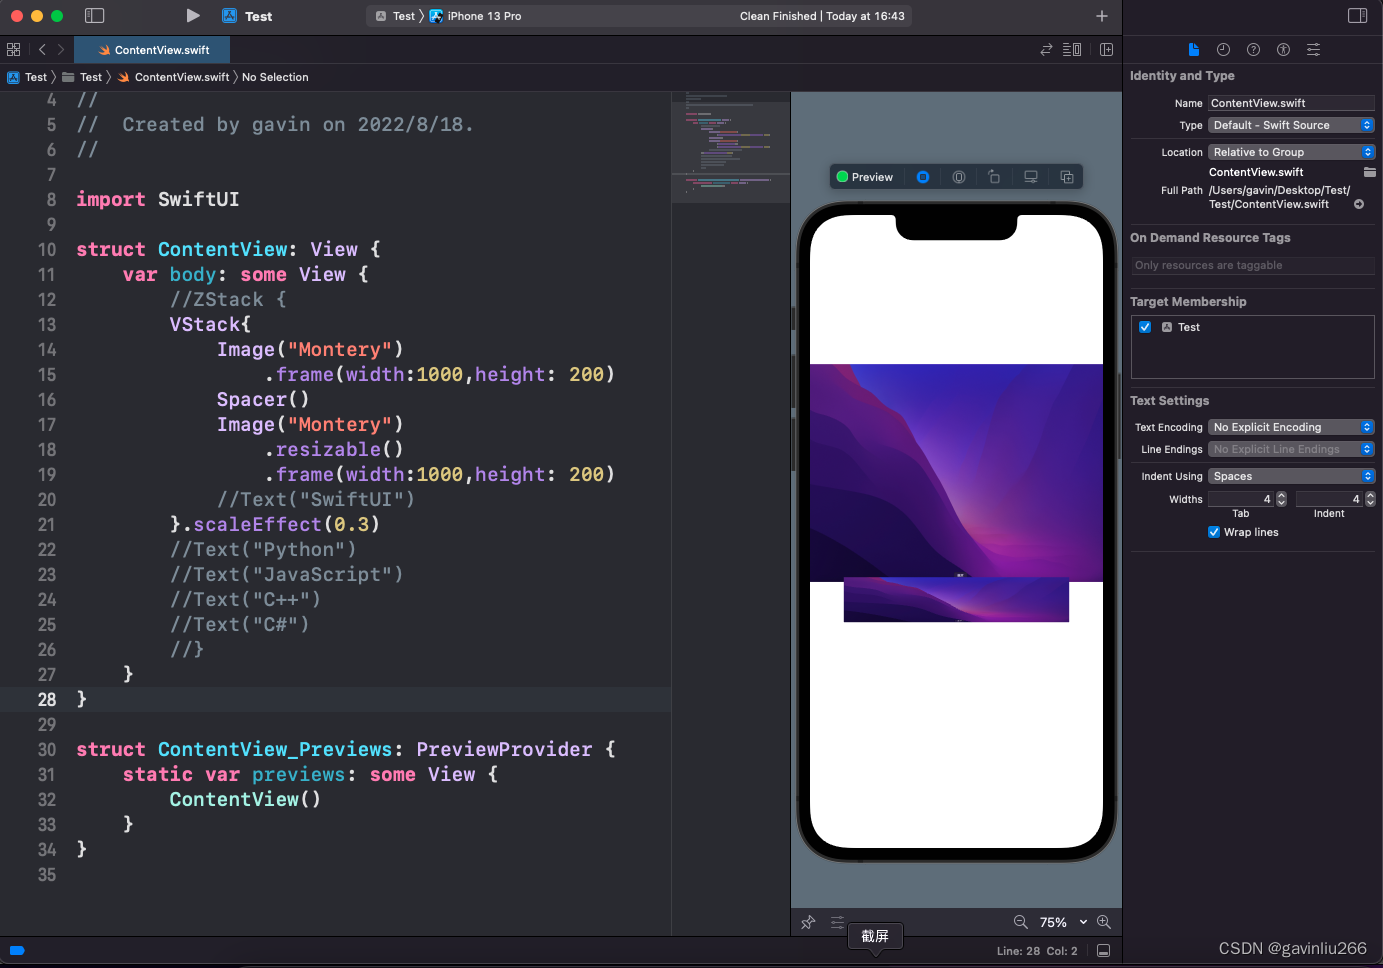The image size is (1383, 968).
Task: Toggle Test target membership checkbox
Action: click(1145, 327)
